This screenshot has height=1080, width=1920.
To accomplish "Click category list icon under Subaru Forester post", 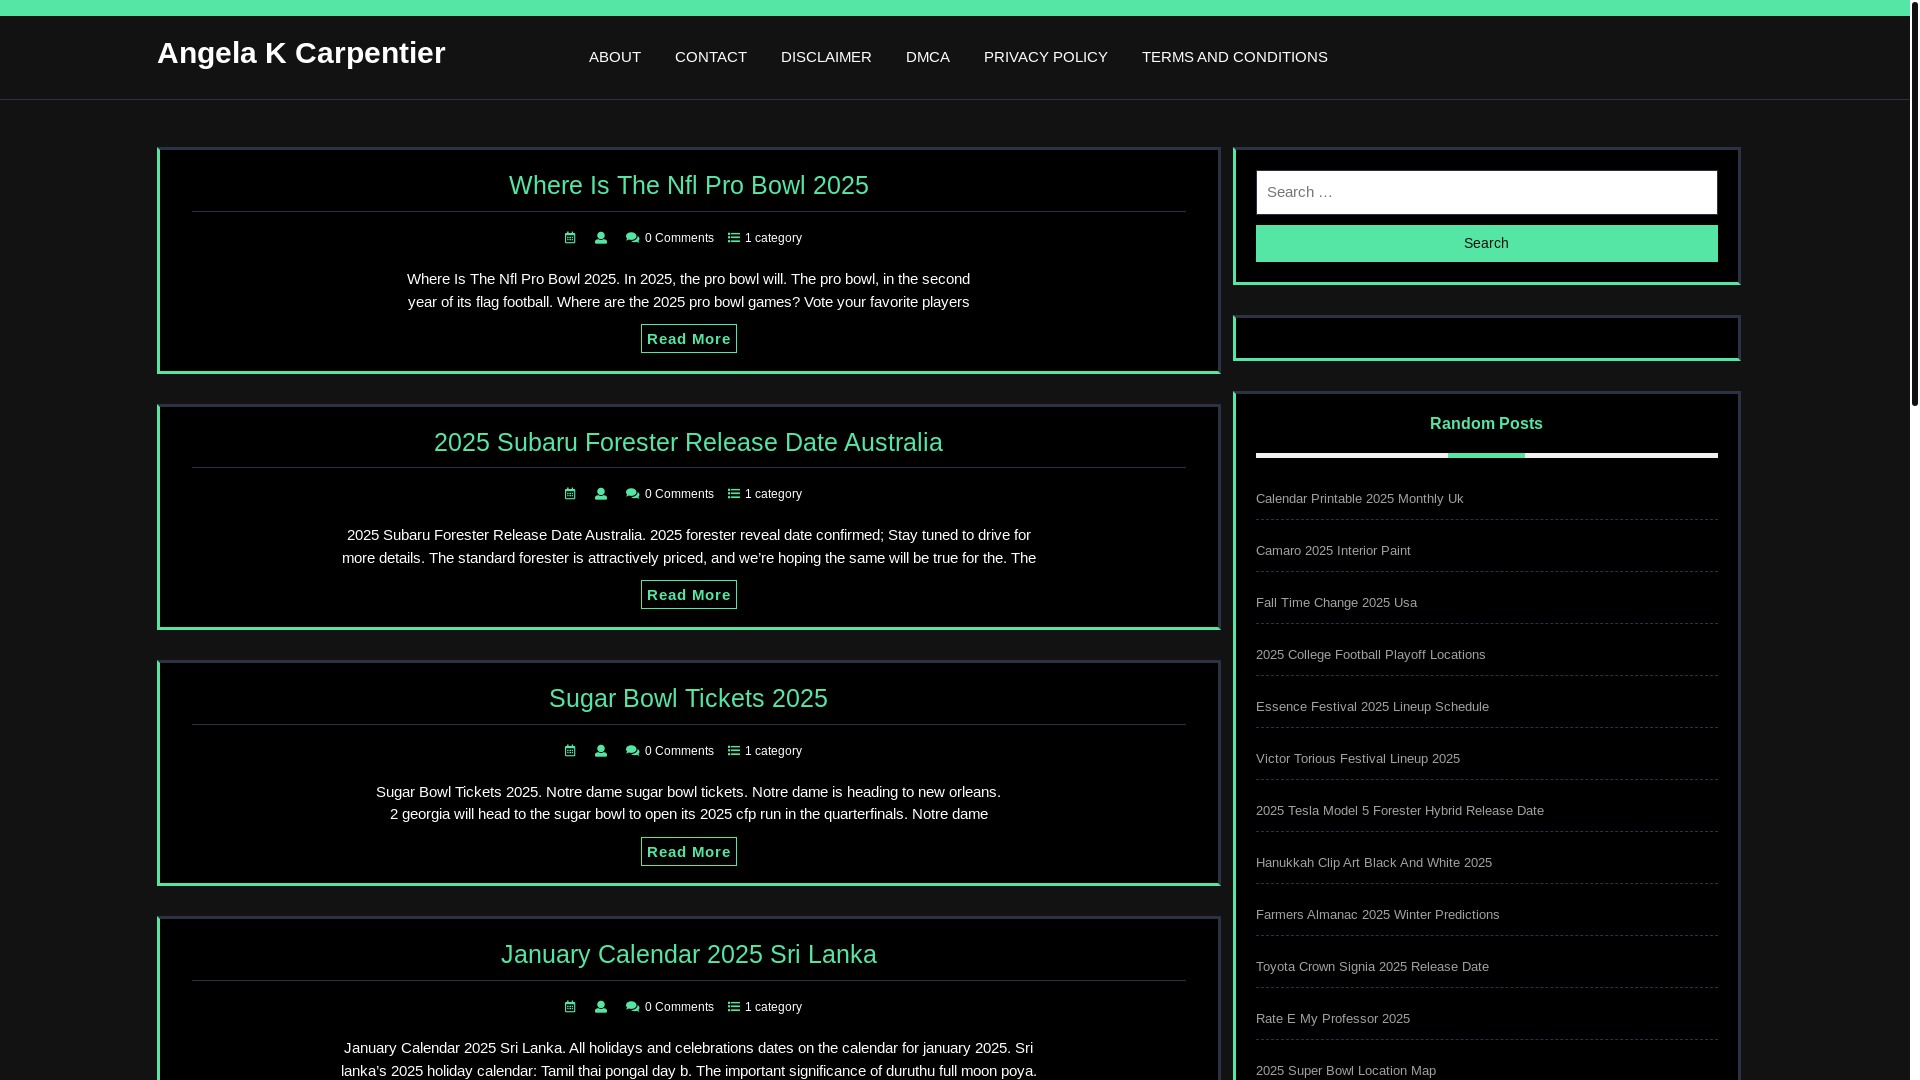I will click(734, 494).
